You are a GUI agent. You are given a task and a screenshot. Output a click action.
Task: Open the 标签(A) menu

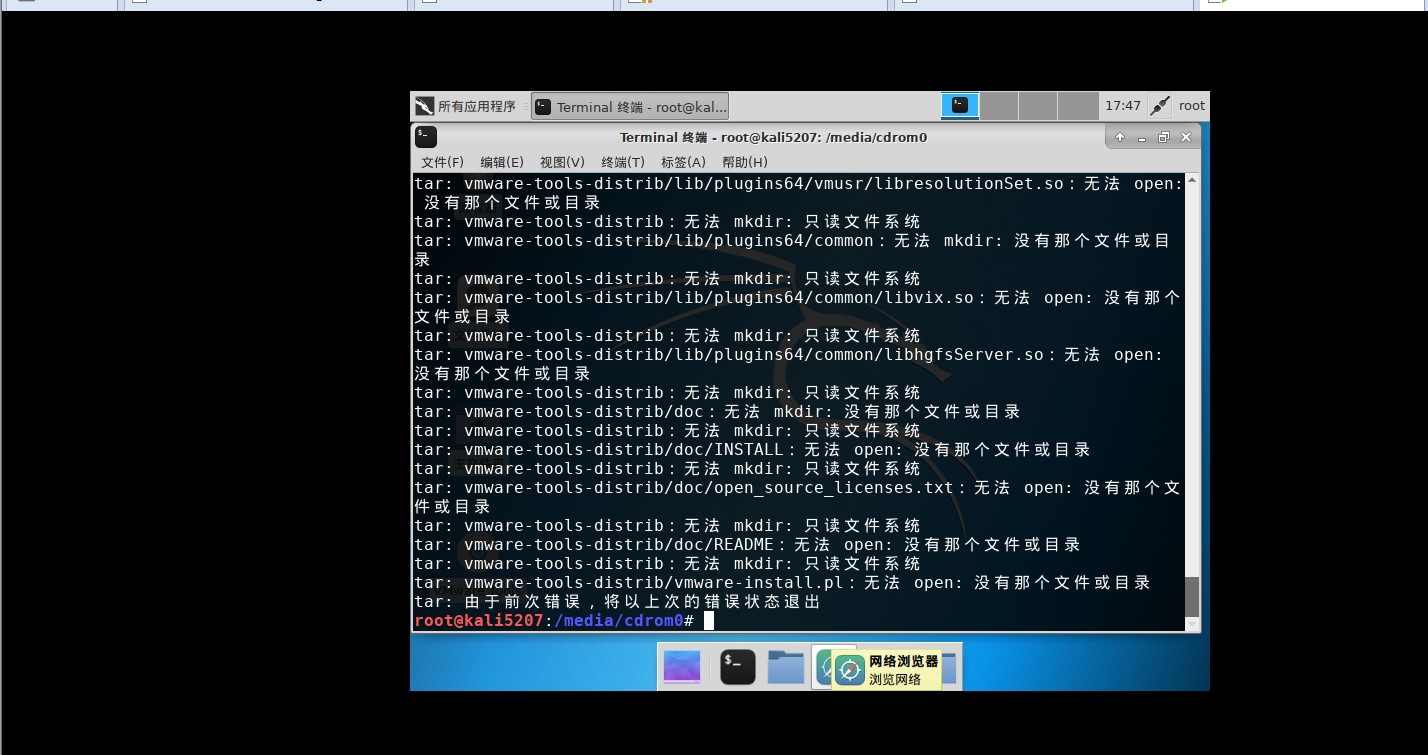click(x=683, y=162)
